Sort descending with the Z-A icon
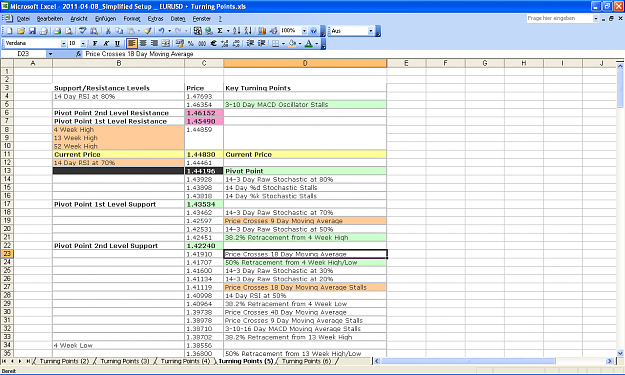Screen dimensions: 625x375 248,31
